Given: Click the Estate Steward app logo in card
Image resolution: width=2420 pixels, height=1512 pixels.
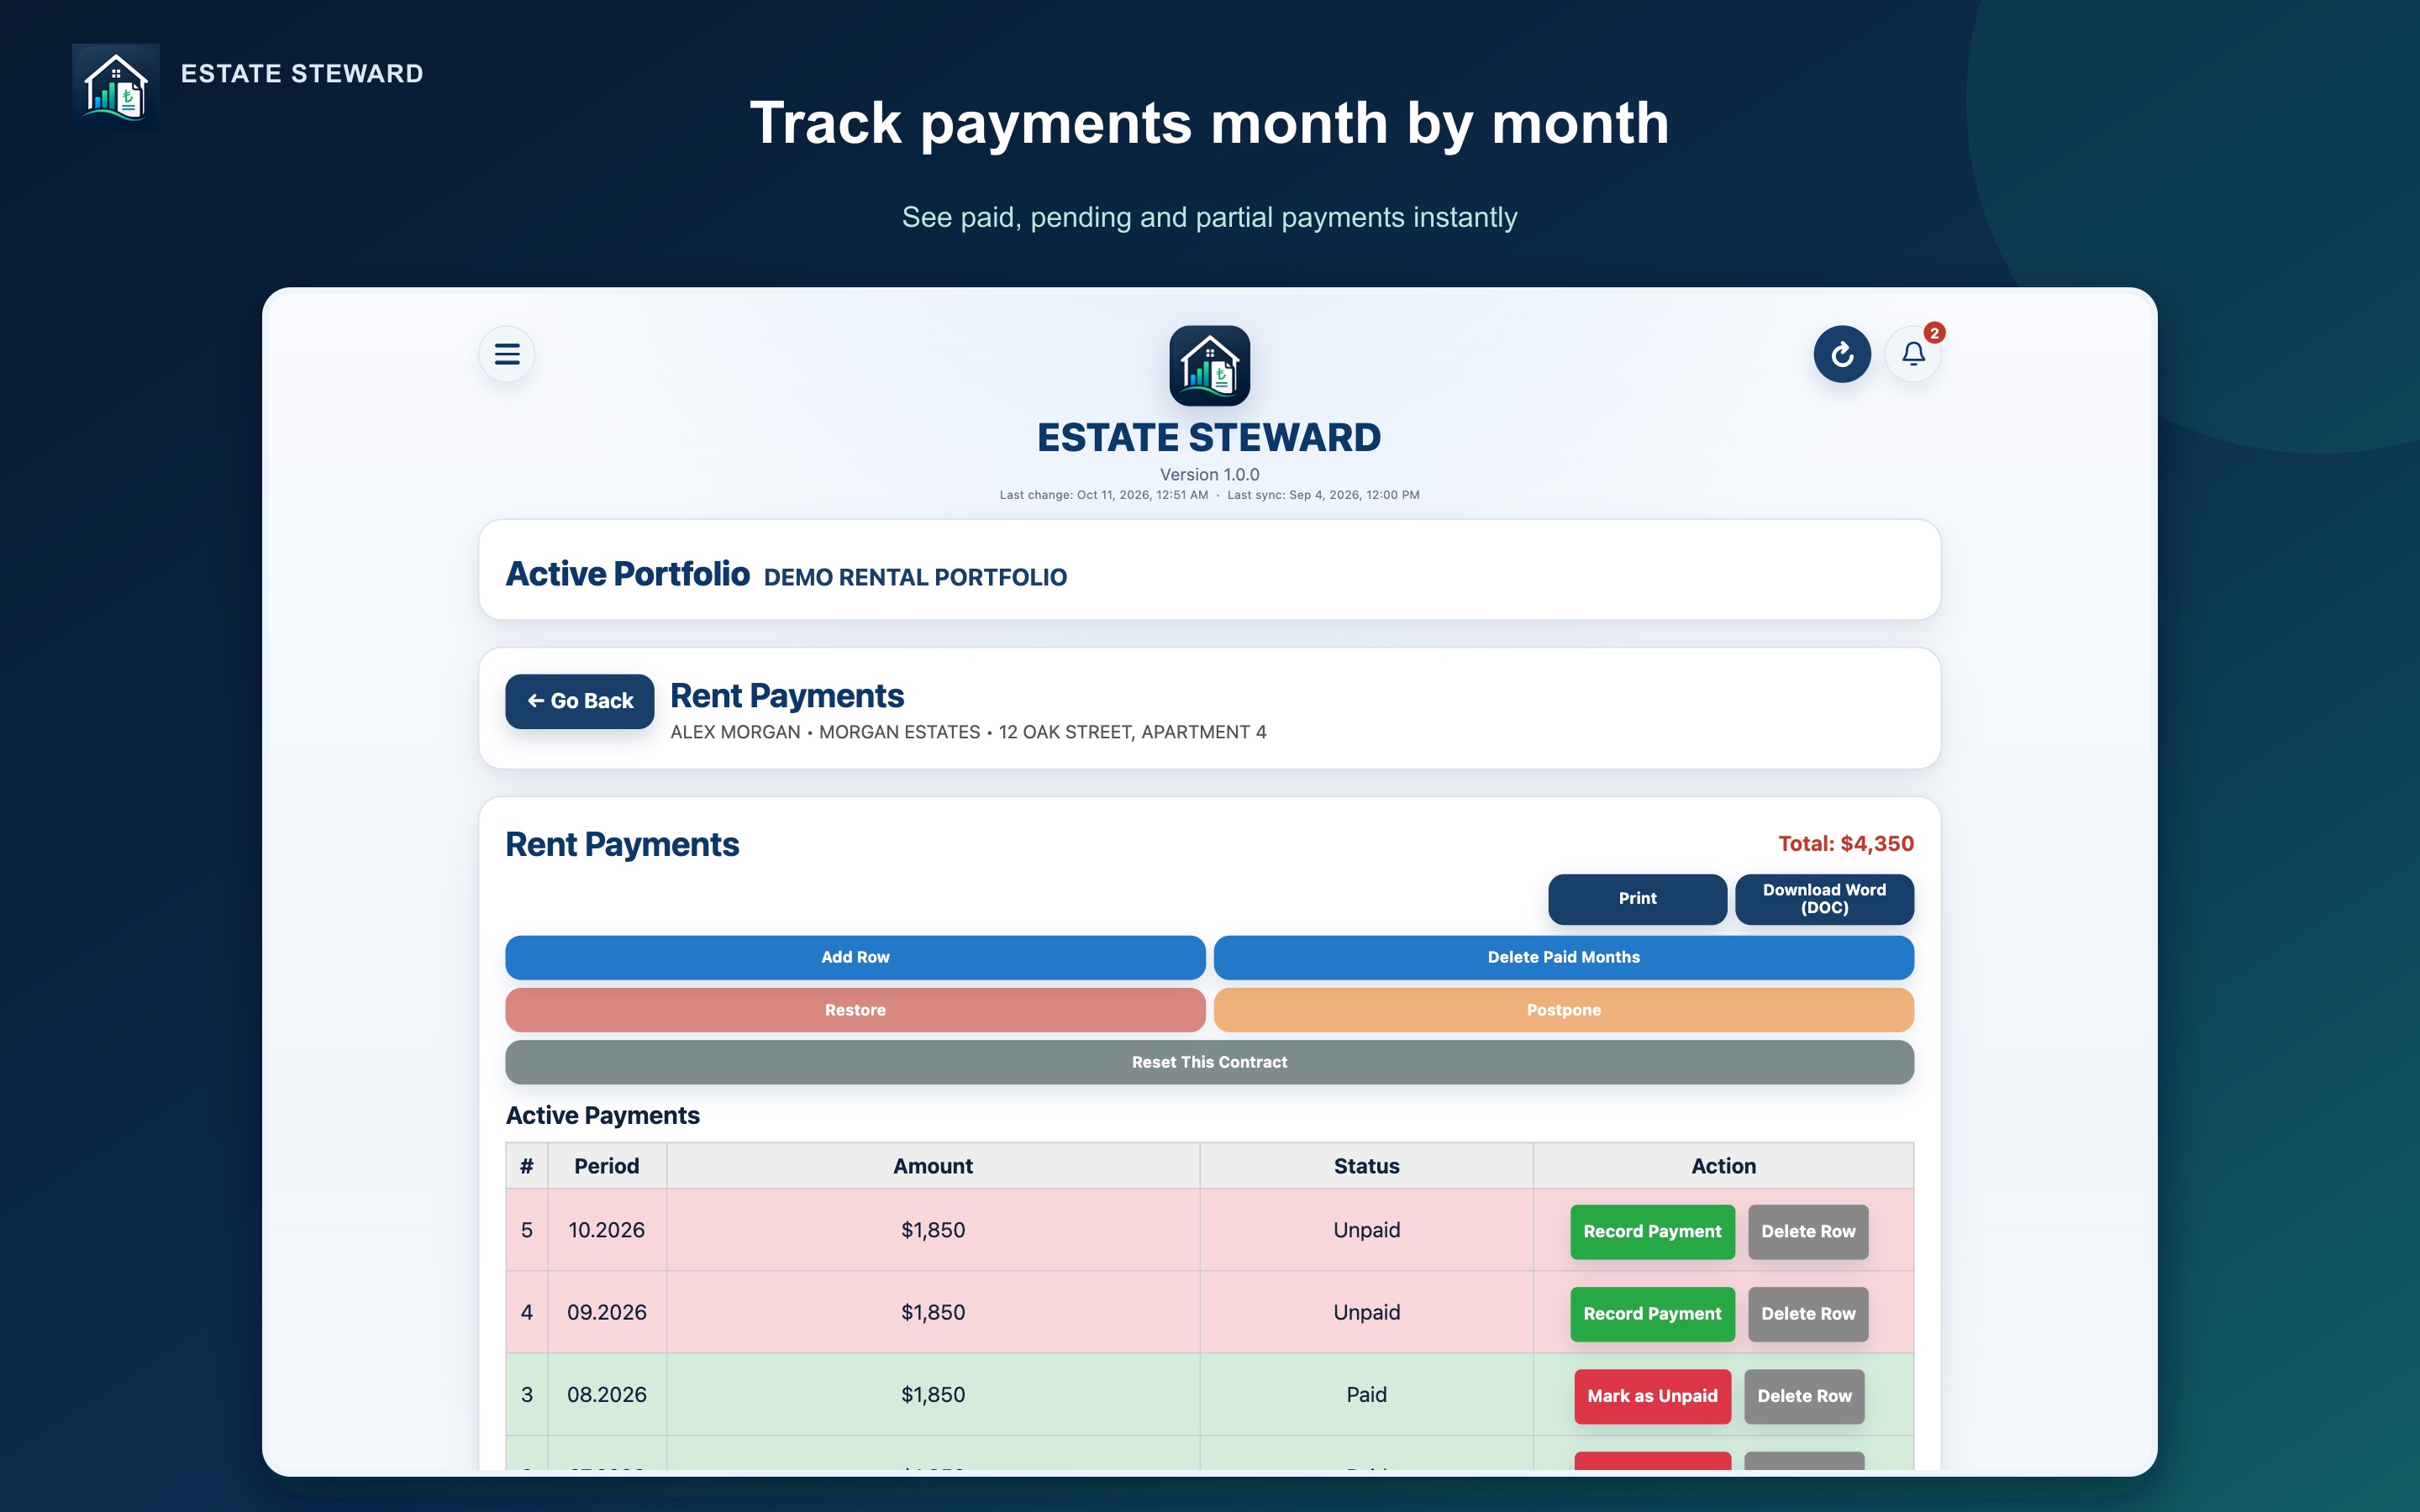Looking at the screenshot, I should click(x=1209, y=366).
